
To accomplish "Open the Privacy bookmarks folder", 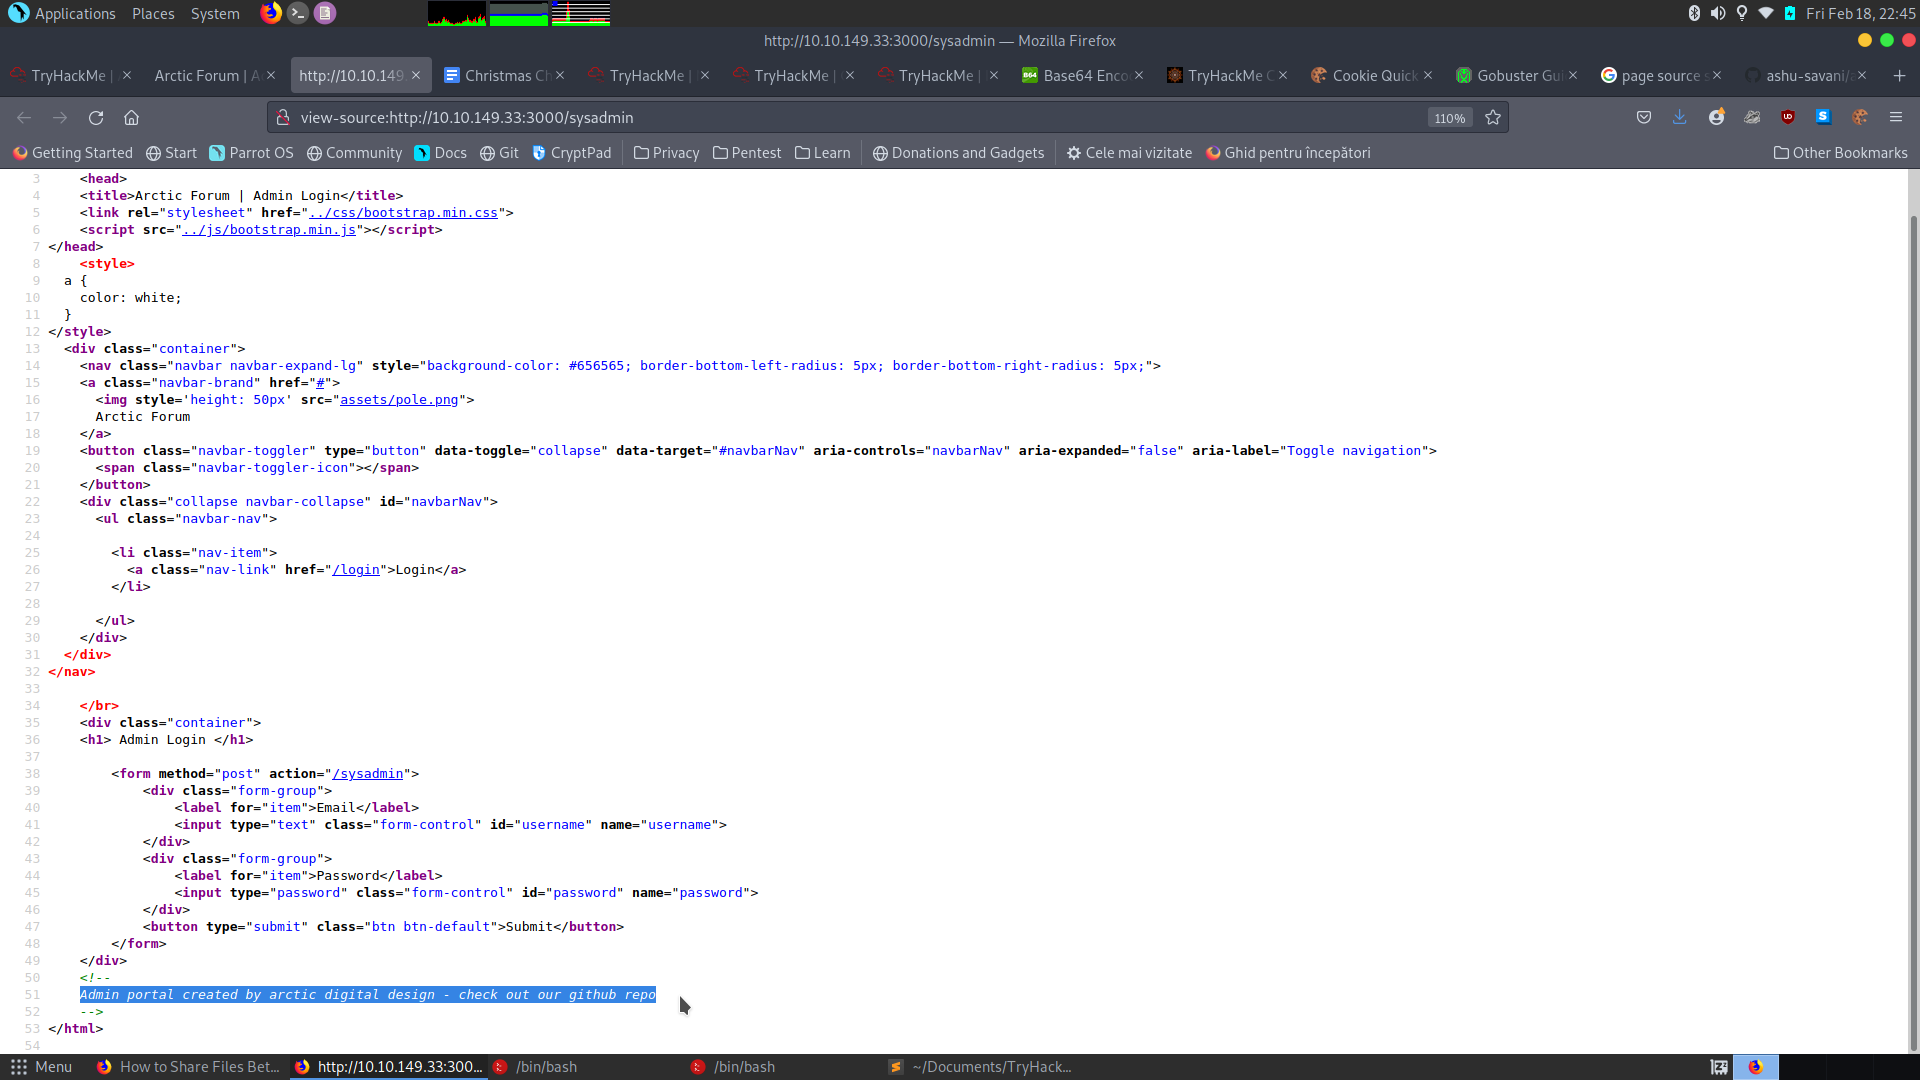I will (666, 153).
